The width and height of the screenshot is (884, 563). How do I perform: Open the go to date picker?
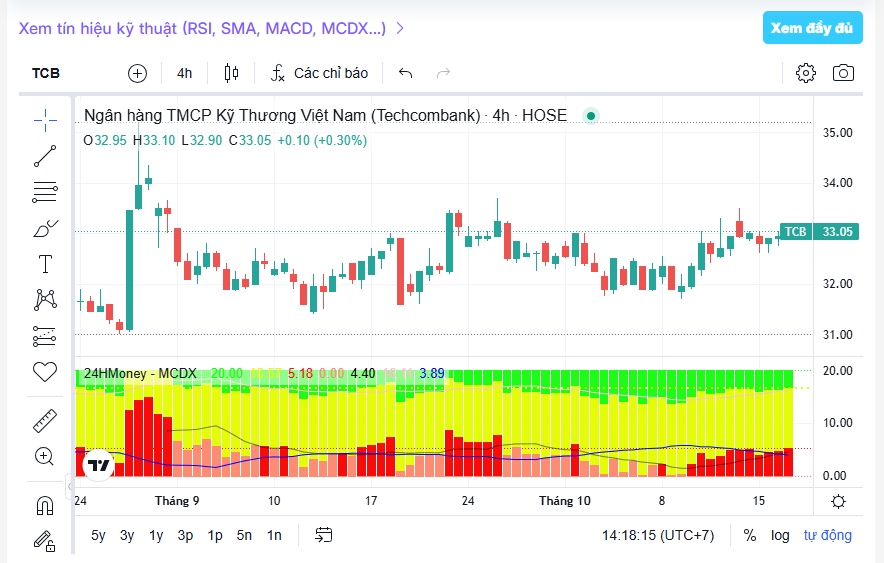coord(324,535)
